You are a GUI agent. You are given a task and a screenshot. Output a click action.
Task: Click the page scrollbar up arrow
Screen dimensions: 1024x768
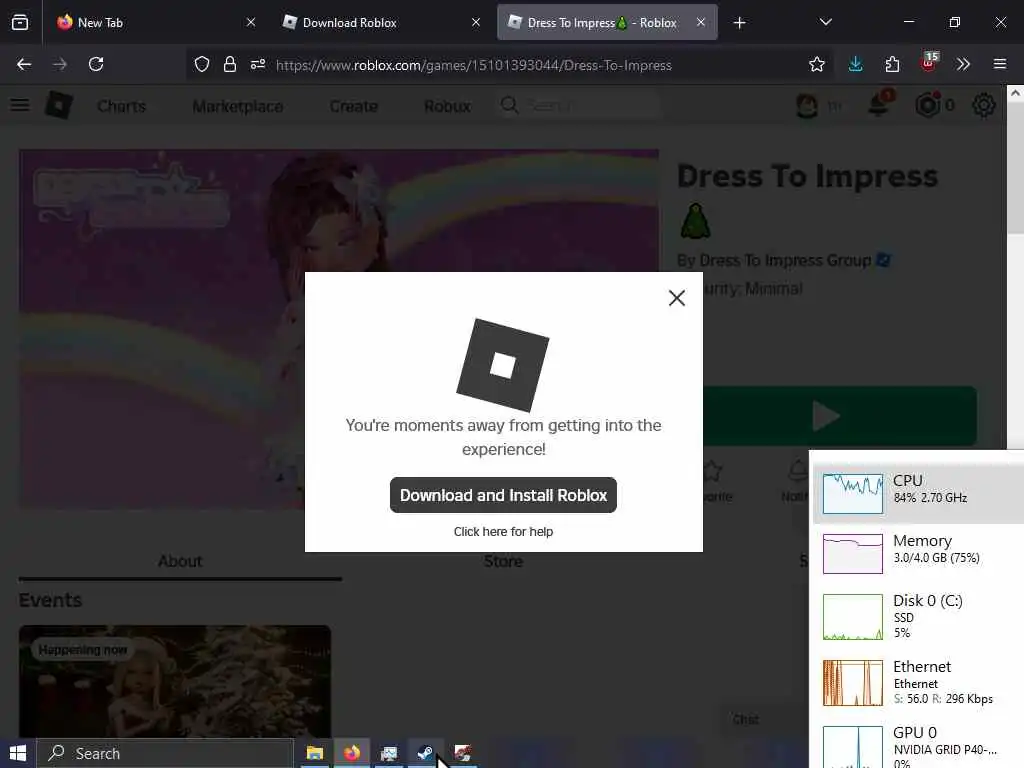1015,93
